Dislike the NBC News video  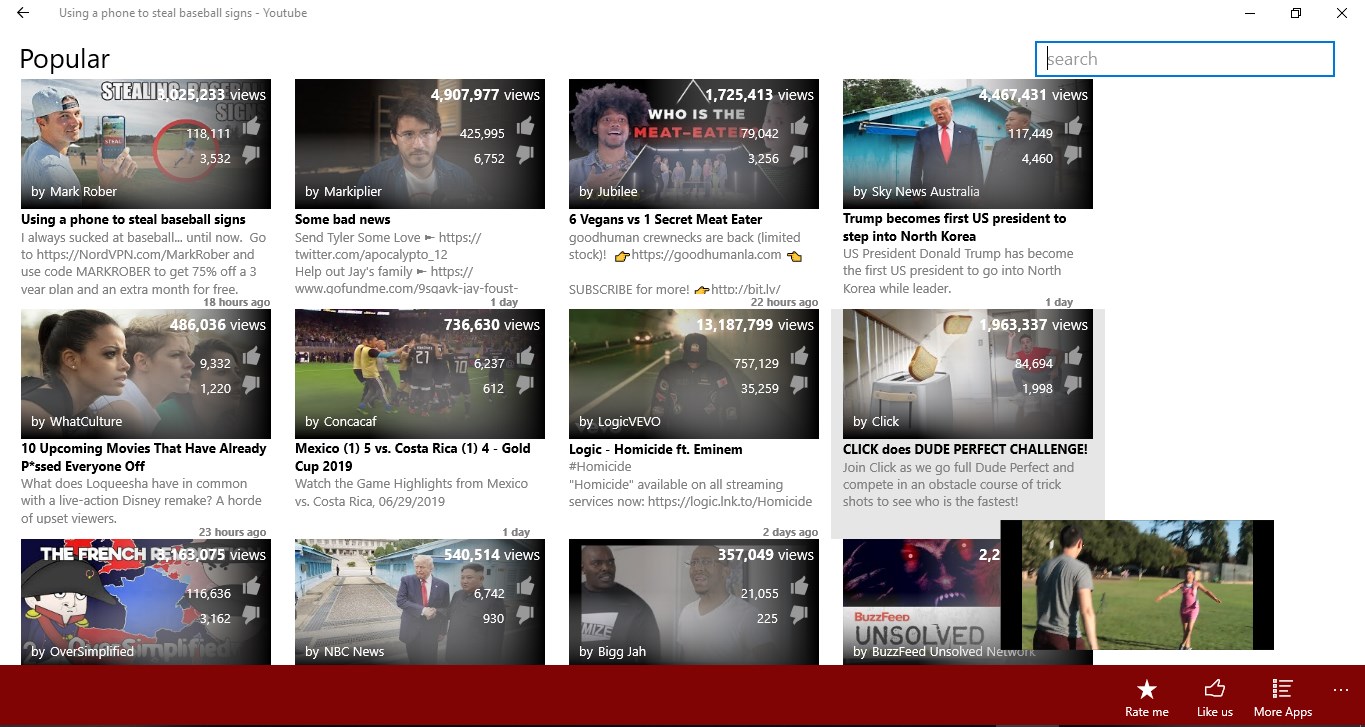click(525, 614)
